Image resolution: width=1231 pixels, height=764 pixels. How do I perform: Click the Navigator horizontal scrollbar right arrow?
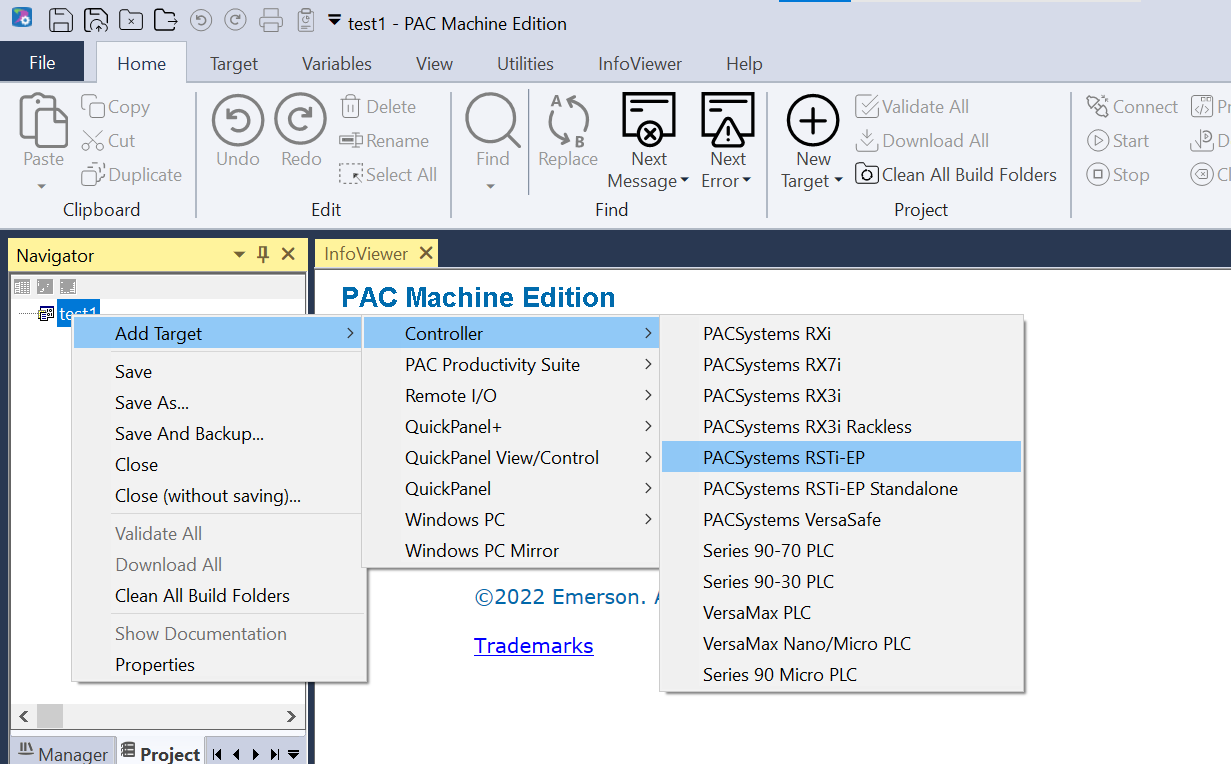(291, 716)
